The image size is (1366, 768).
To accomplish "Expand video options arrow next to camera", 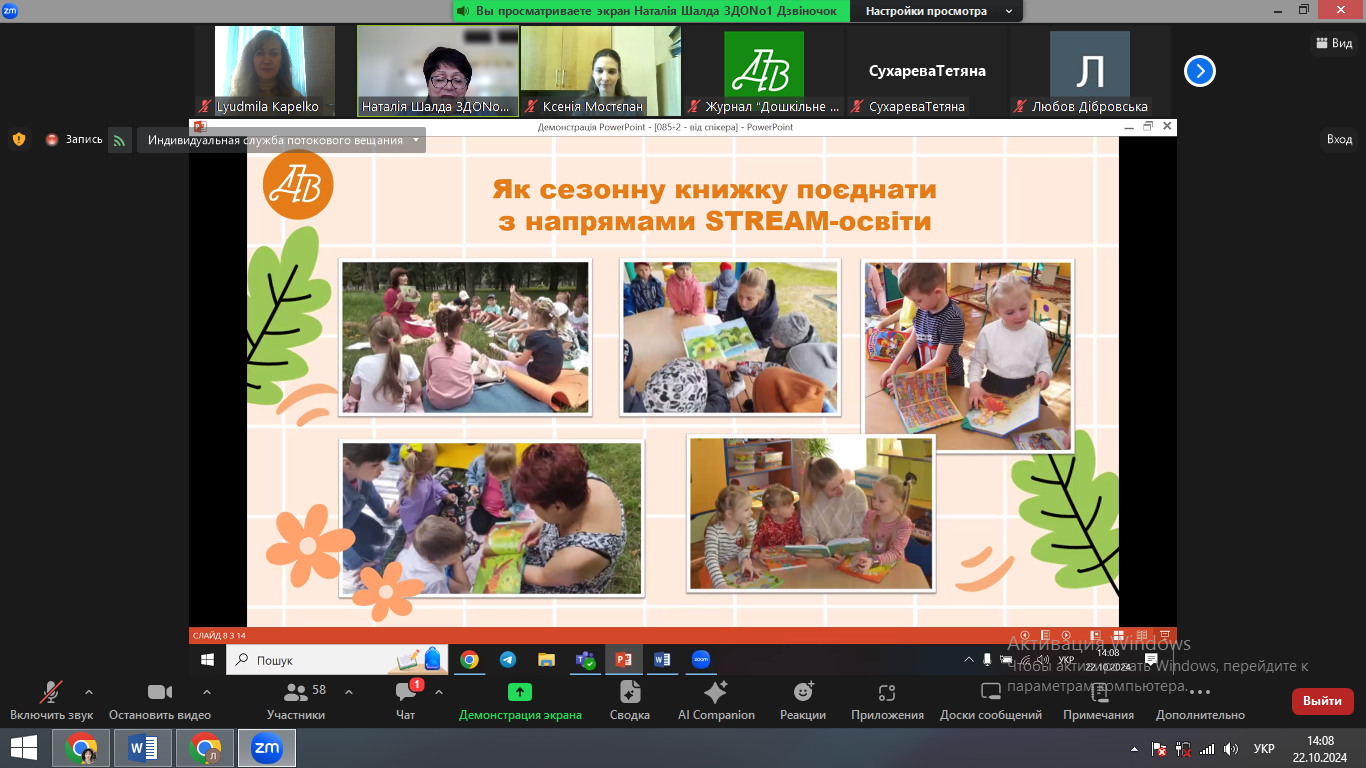I will 207,691.
